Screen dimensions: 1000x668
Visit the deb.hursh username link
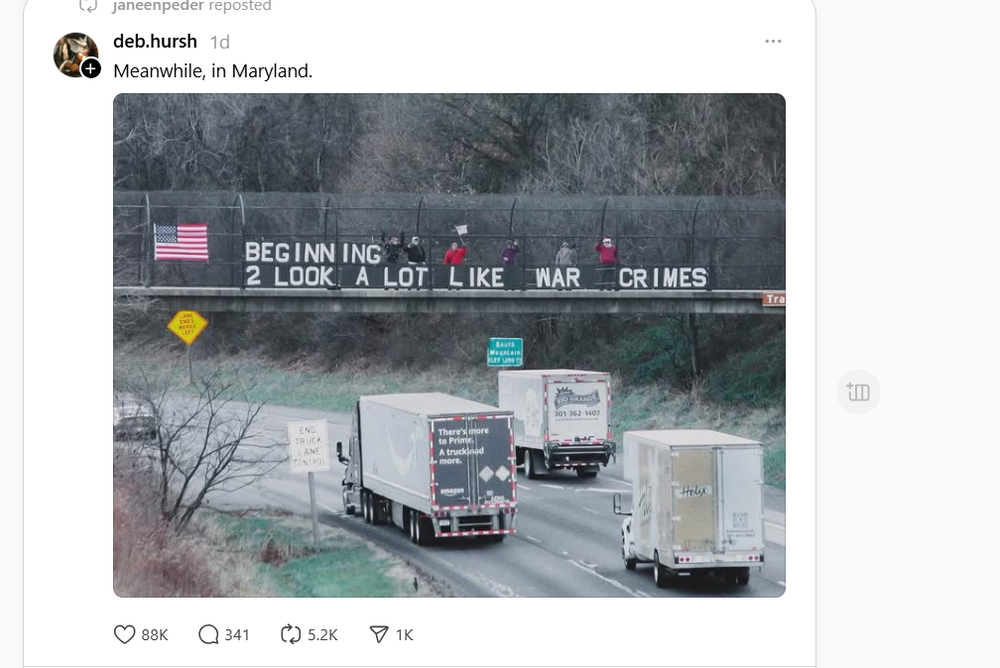[156, 42]
